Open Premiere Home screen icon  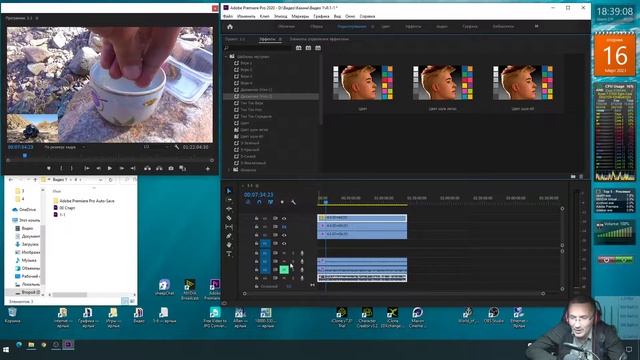tap(230, 27)
